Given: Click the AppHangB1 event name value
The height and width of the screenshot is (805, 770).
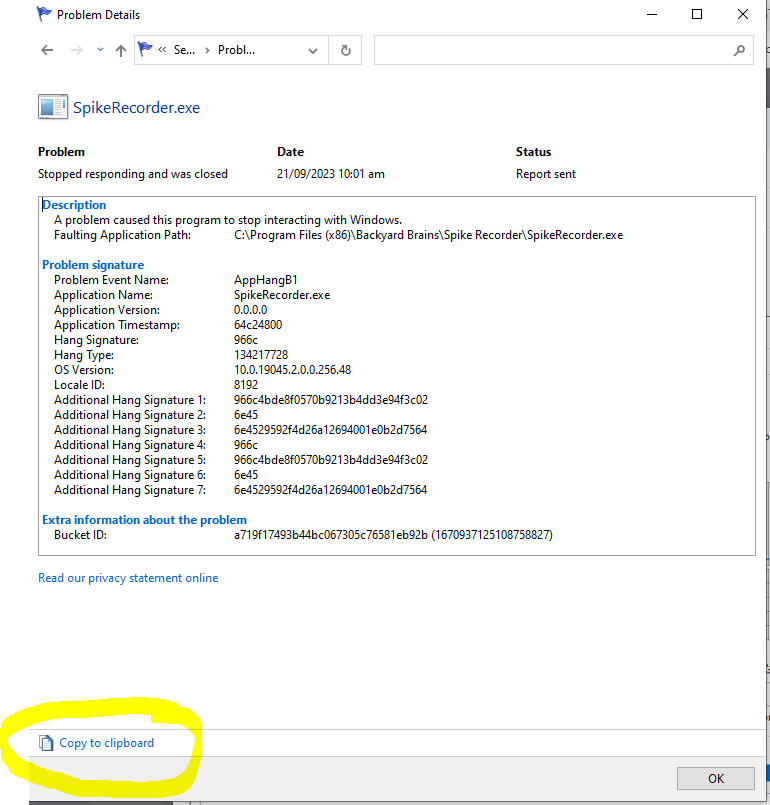Looking at the screenshot, I should coord(266,280).
